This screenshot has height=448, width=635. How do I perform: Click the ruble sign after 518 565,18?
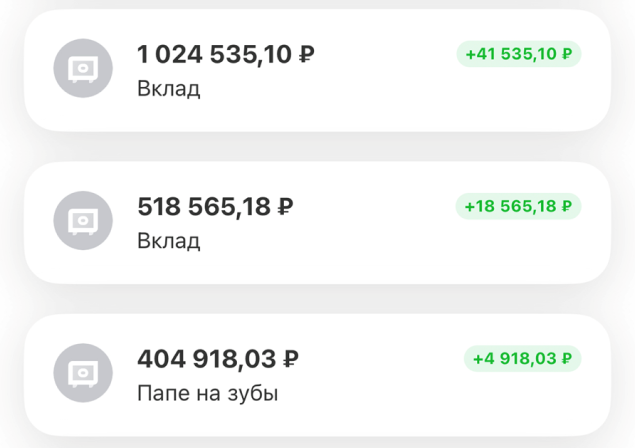point(285,208)
